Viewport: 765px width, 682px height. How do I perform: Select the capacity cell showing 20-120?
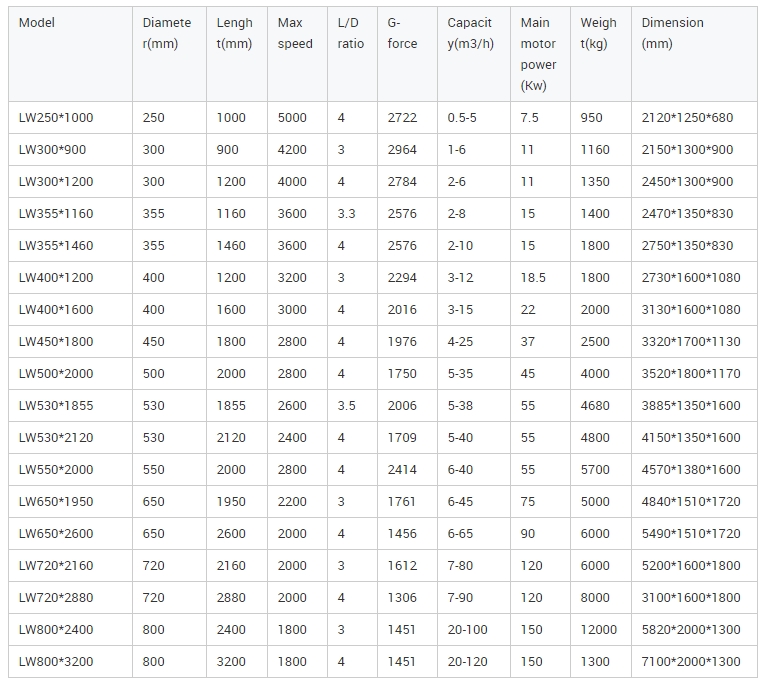[x=470, y=662]
